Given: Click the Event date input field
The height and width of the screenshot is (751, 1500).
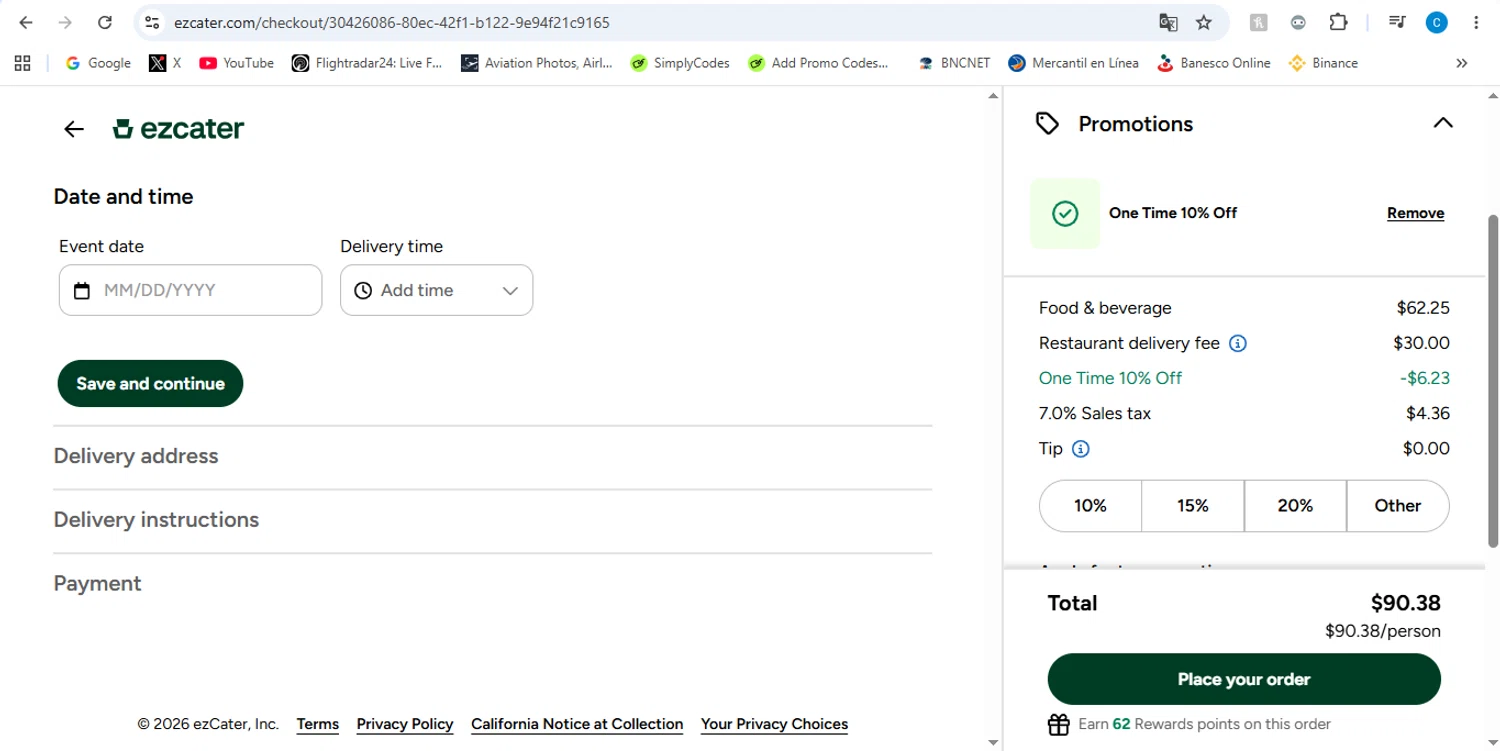Looking at the screenshot, I should tap(190, 290).
